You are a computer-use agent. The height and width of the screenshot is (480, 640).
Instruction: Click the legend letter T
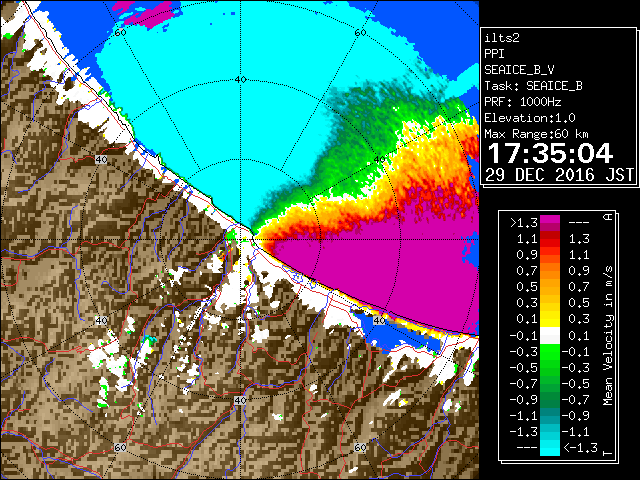point(608,452)
